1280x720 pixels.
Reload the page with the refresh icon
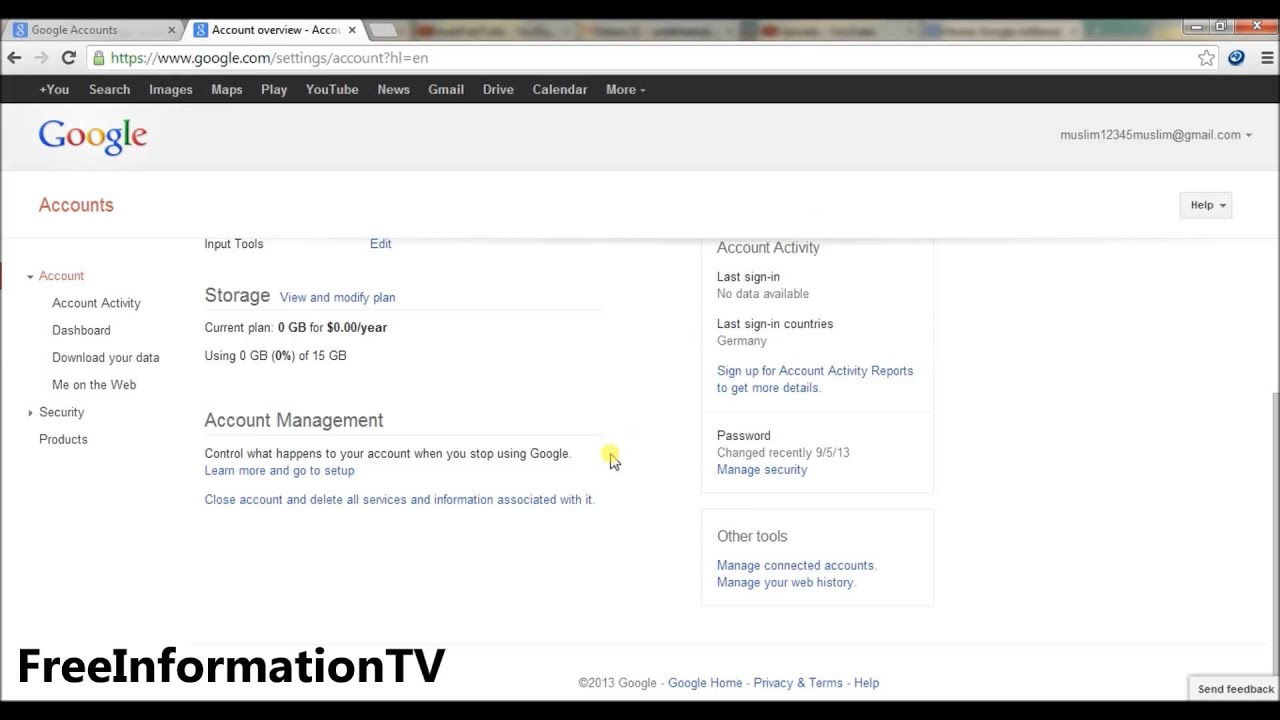pos(68,58)
